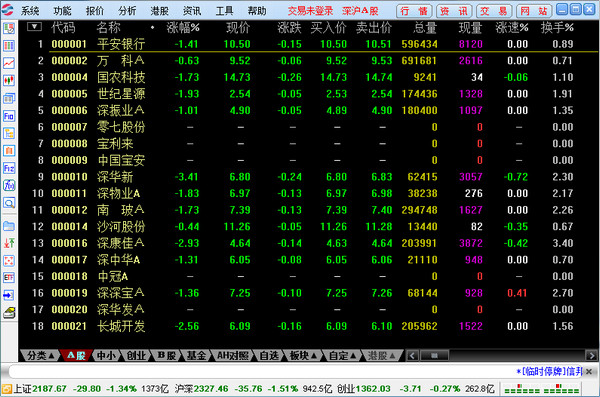Screen dimensions: 600x397
Task: Click the 上证 index value 2187.67
Action: point(49,389)
